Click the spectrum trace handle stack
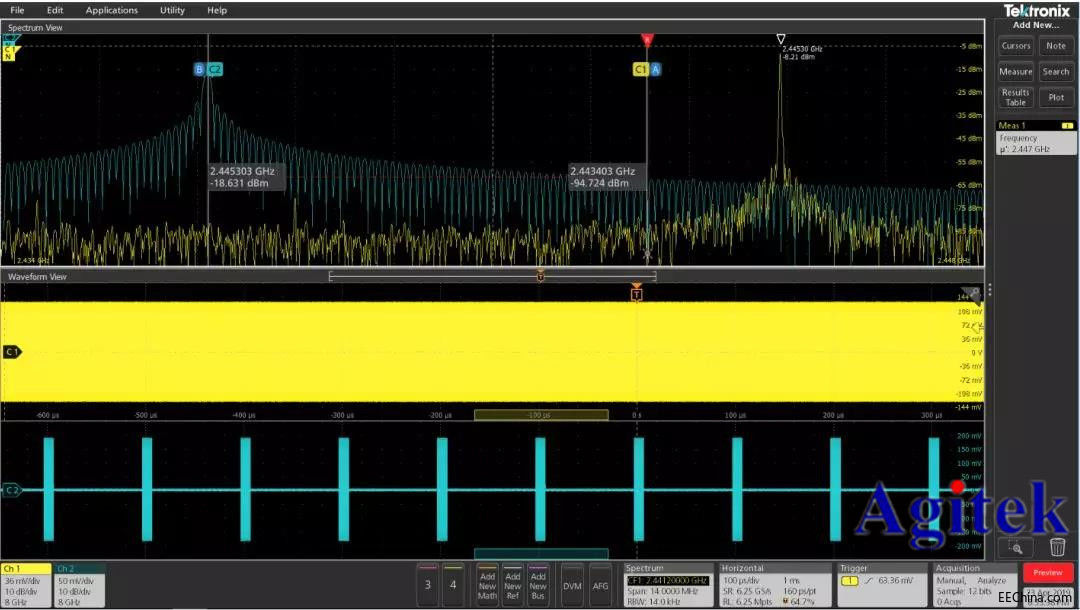This screenshot has width=1080, height=610. click(x=10, y=50)
